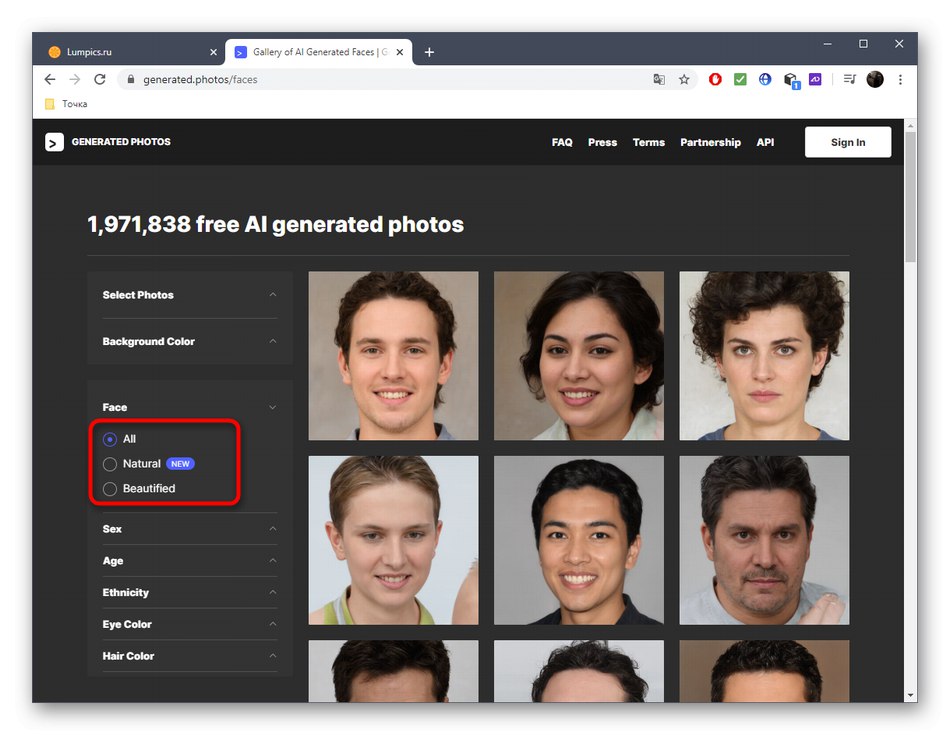Click the cube extension icon with badge
950x735 pixels.
click(791, 80)
